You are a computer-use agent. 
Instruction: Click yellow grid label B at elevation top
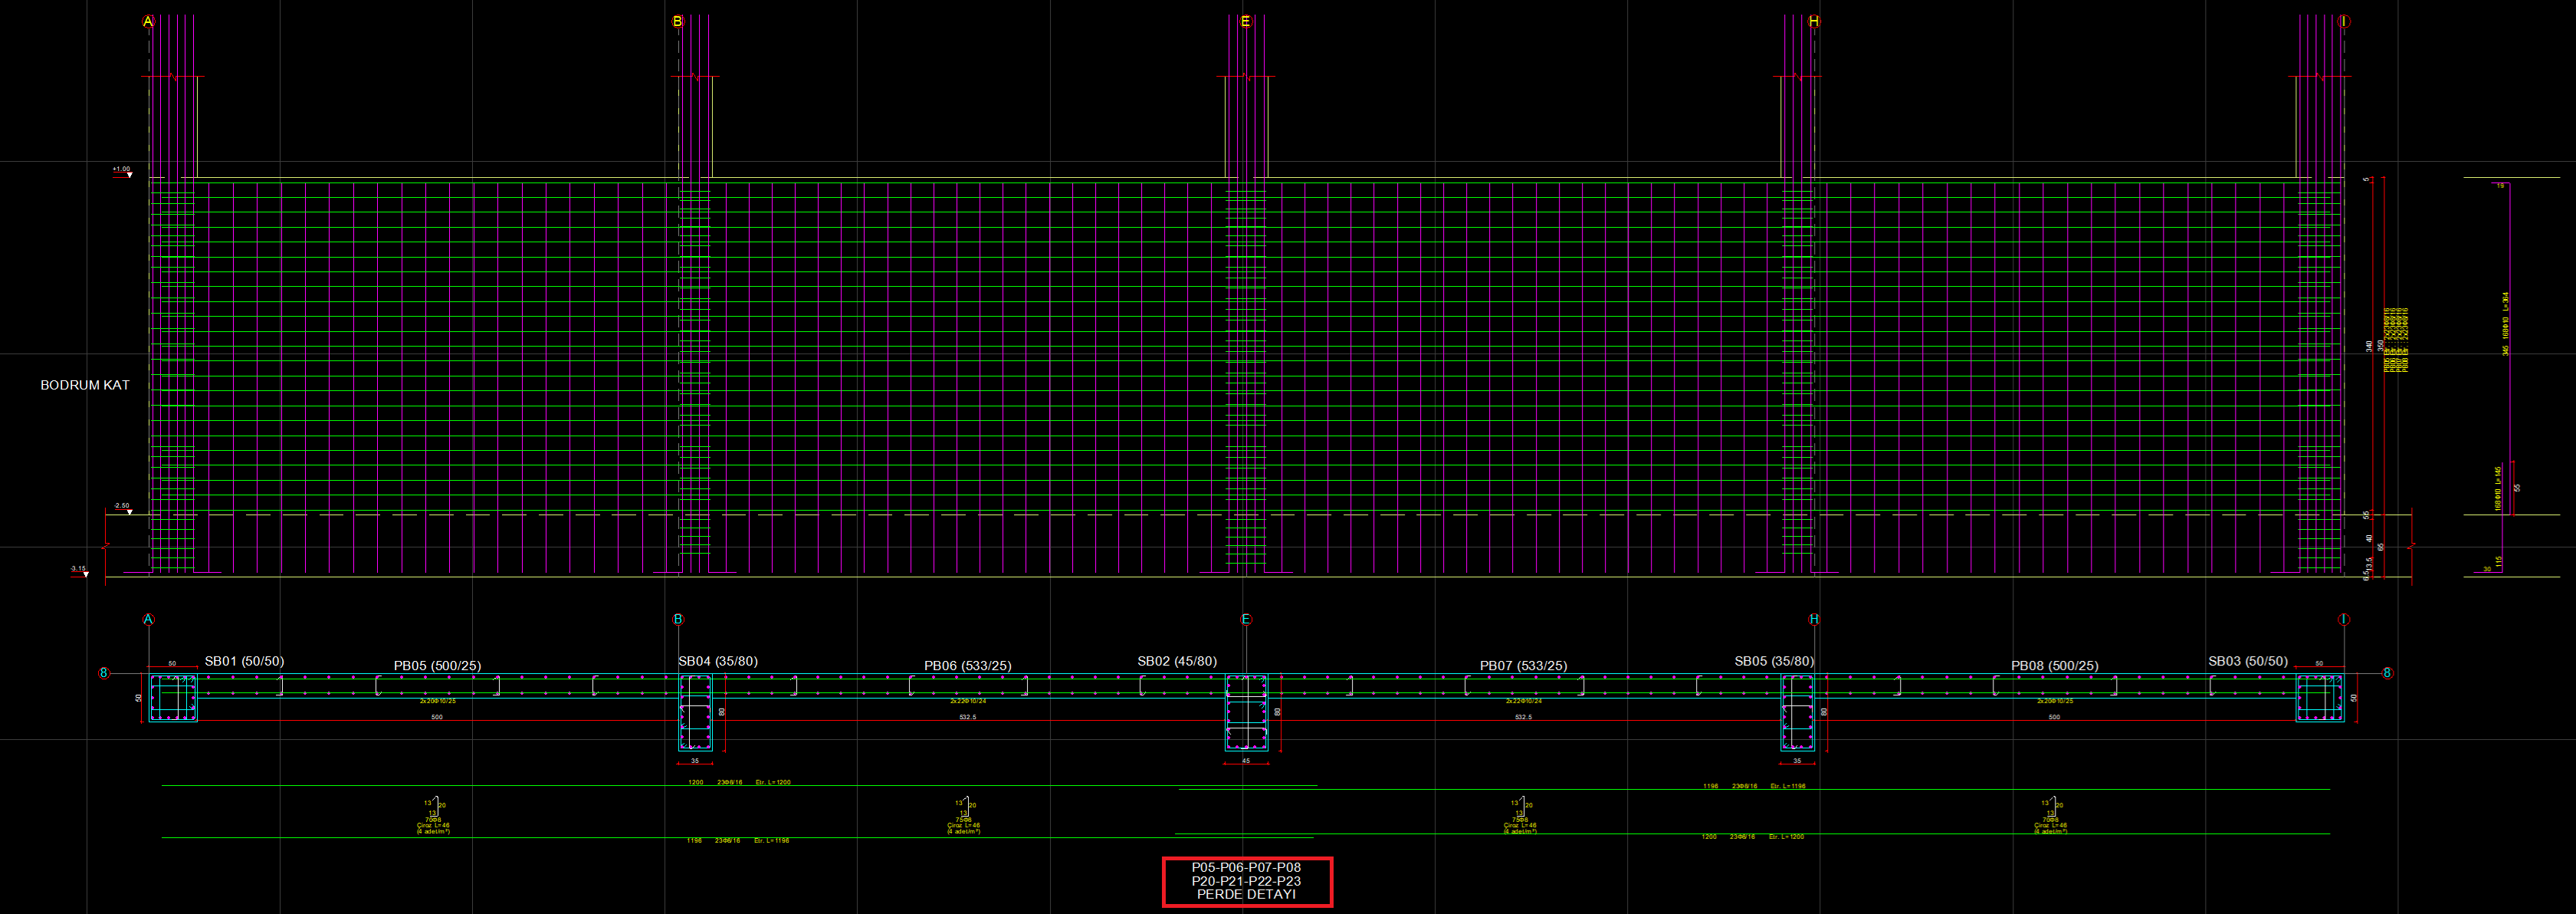coord(677,21)
